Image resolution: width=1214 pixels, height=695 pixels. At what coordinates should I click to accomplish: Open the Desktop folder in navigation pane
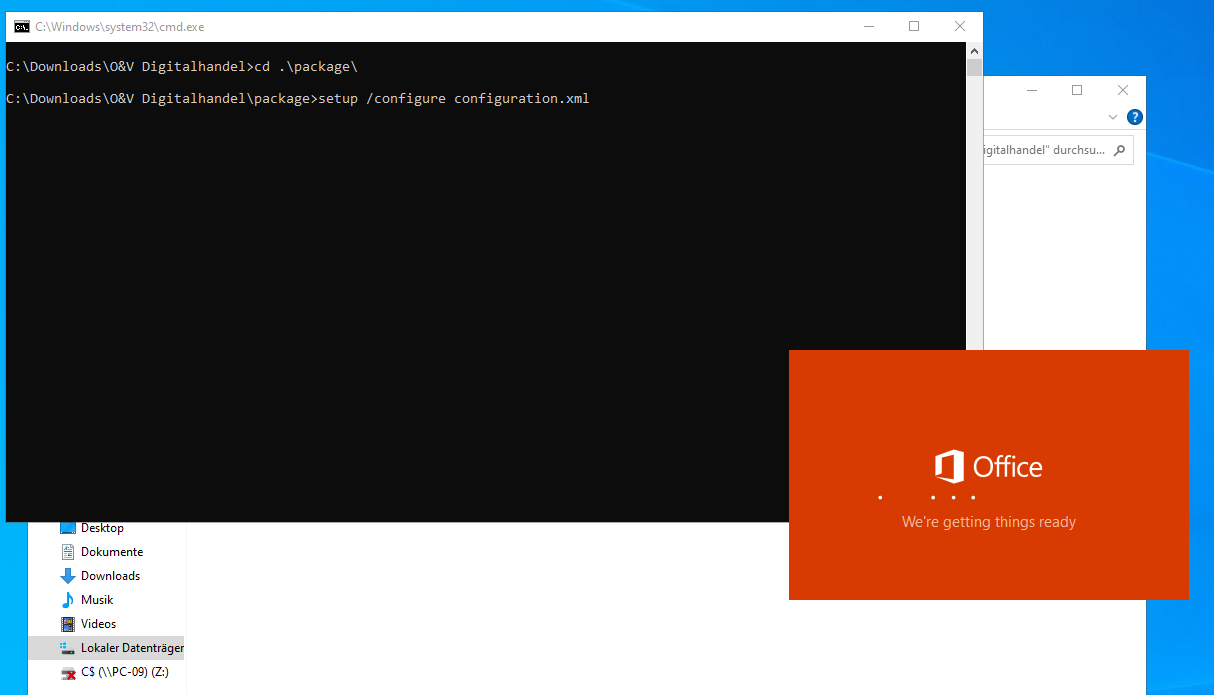pos(102,528)
